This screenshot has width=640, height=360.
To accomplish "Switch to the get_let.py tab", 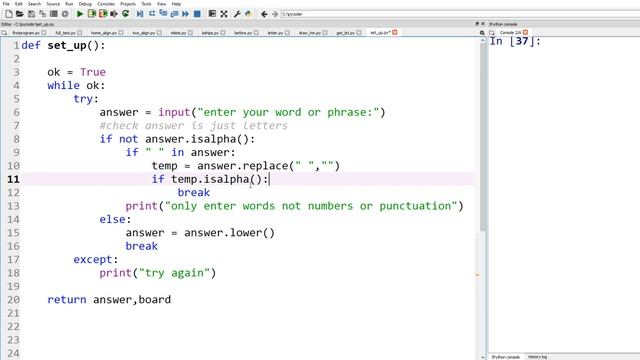I will tap(345, 33).
